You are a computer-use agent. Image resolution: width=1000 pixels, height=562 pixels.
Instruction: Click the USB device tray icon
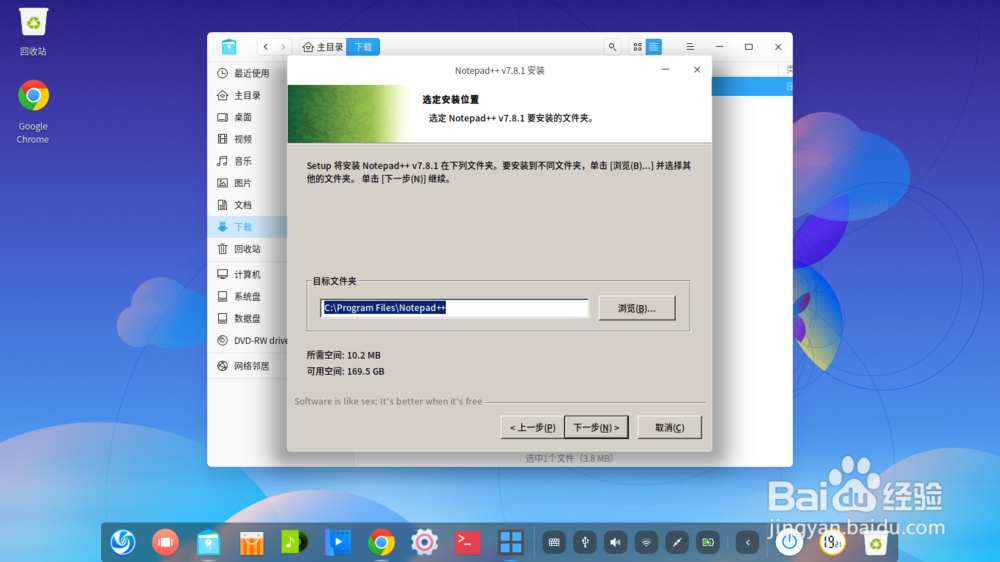(585, 543)
